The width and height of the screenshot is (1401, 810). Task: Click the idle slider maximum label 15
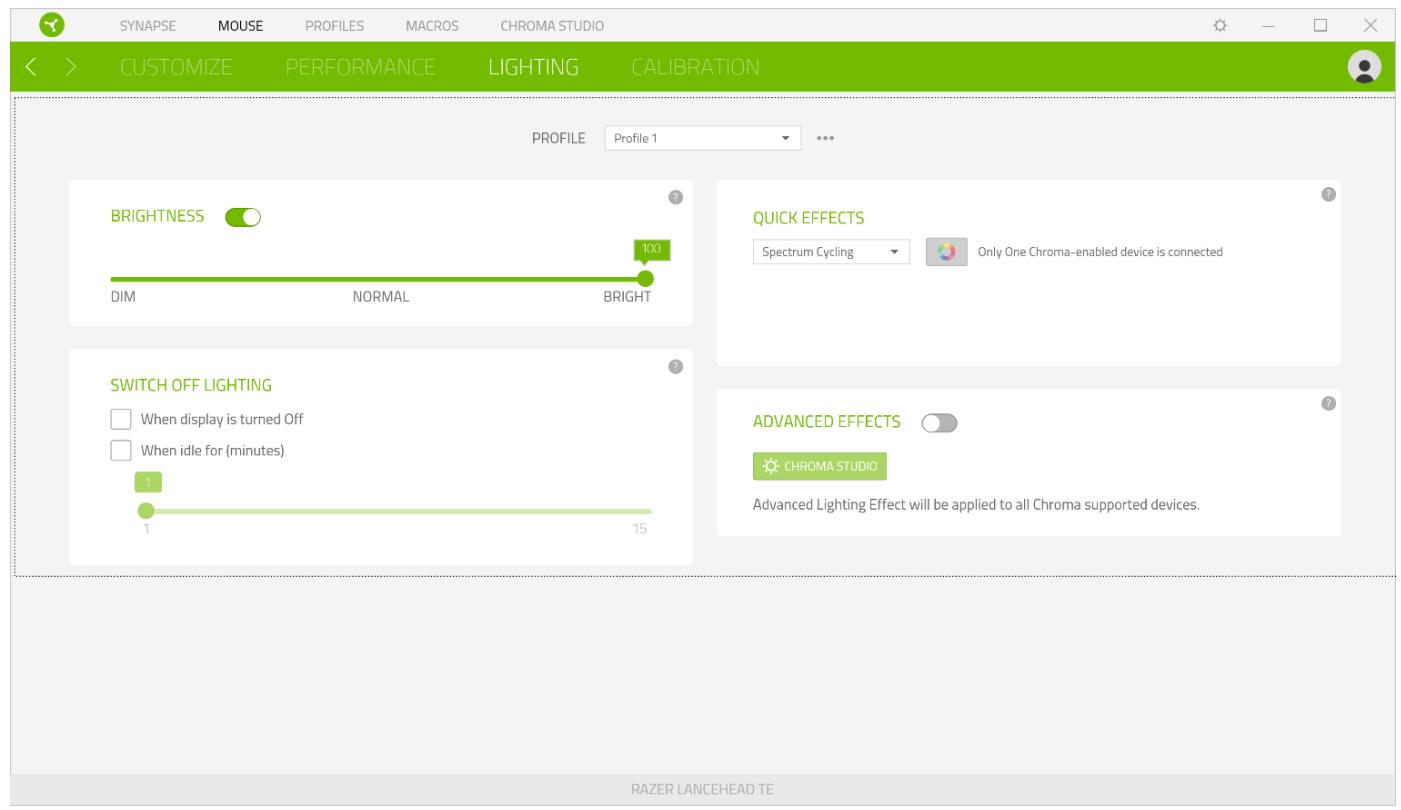click(640, 529)
